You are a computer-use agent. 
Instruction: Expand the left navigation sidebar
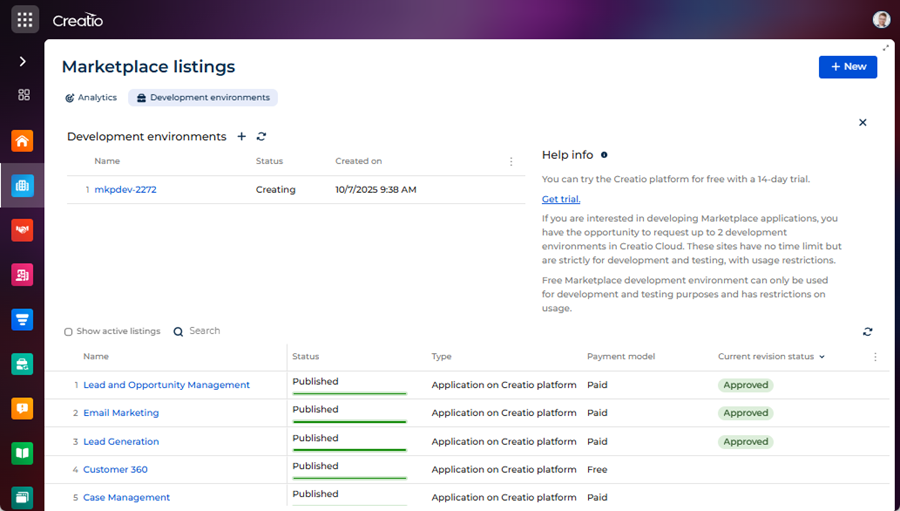[22, 62]
